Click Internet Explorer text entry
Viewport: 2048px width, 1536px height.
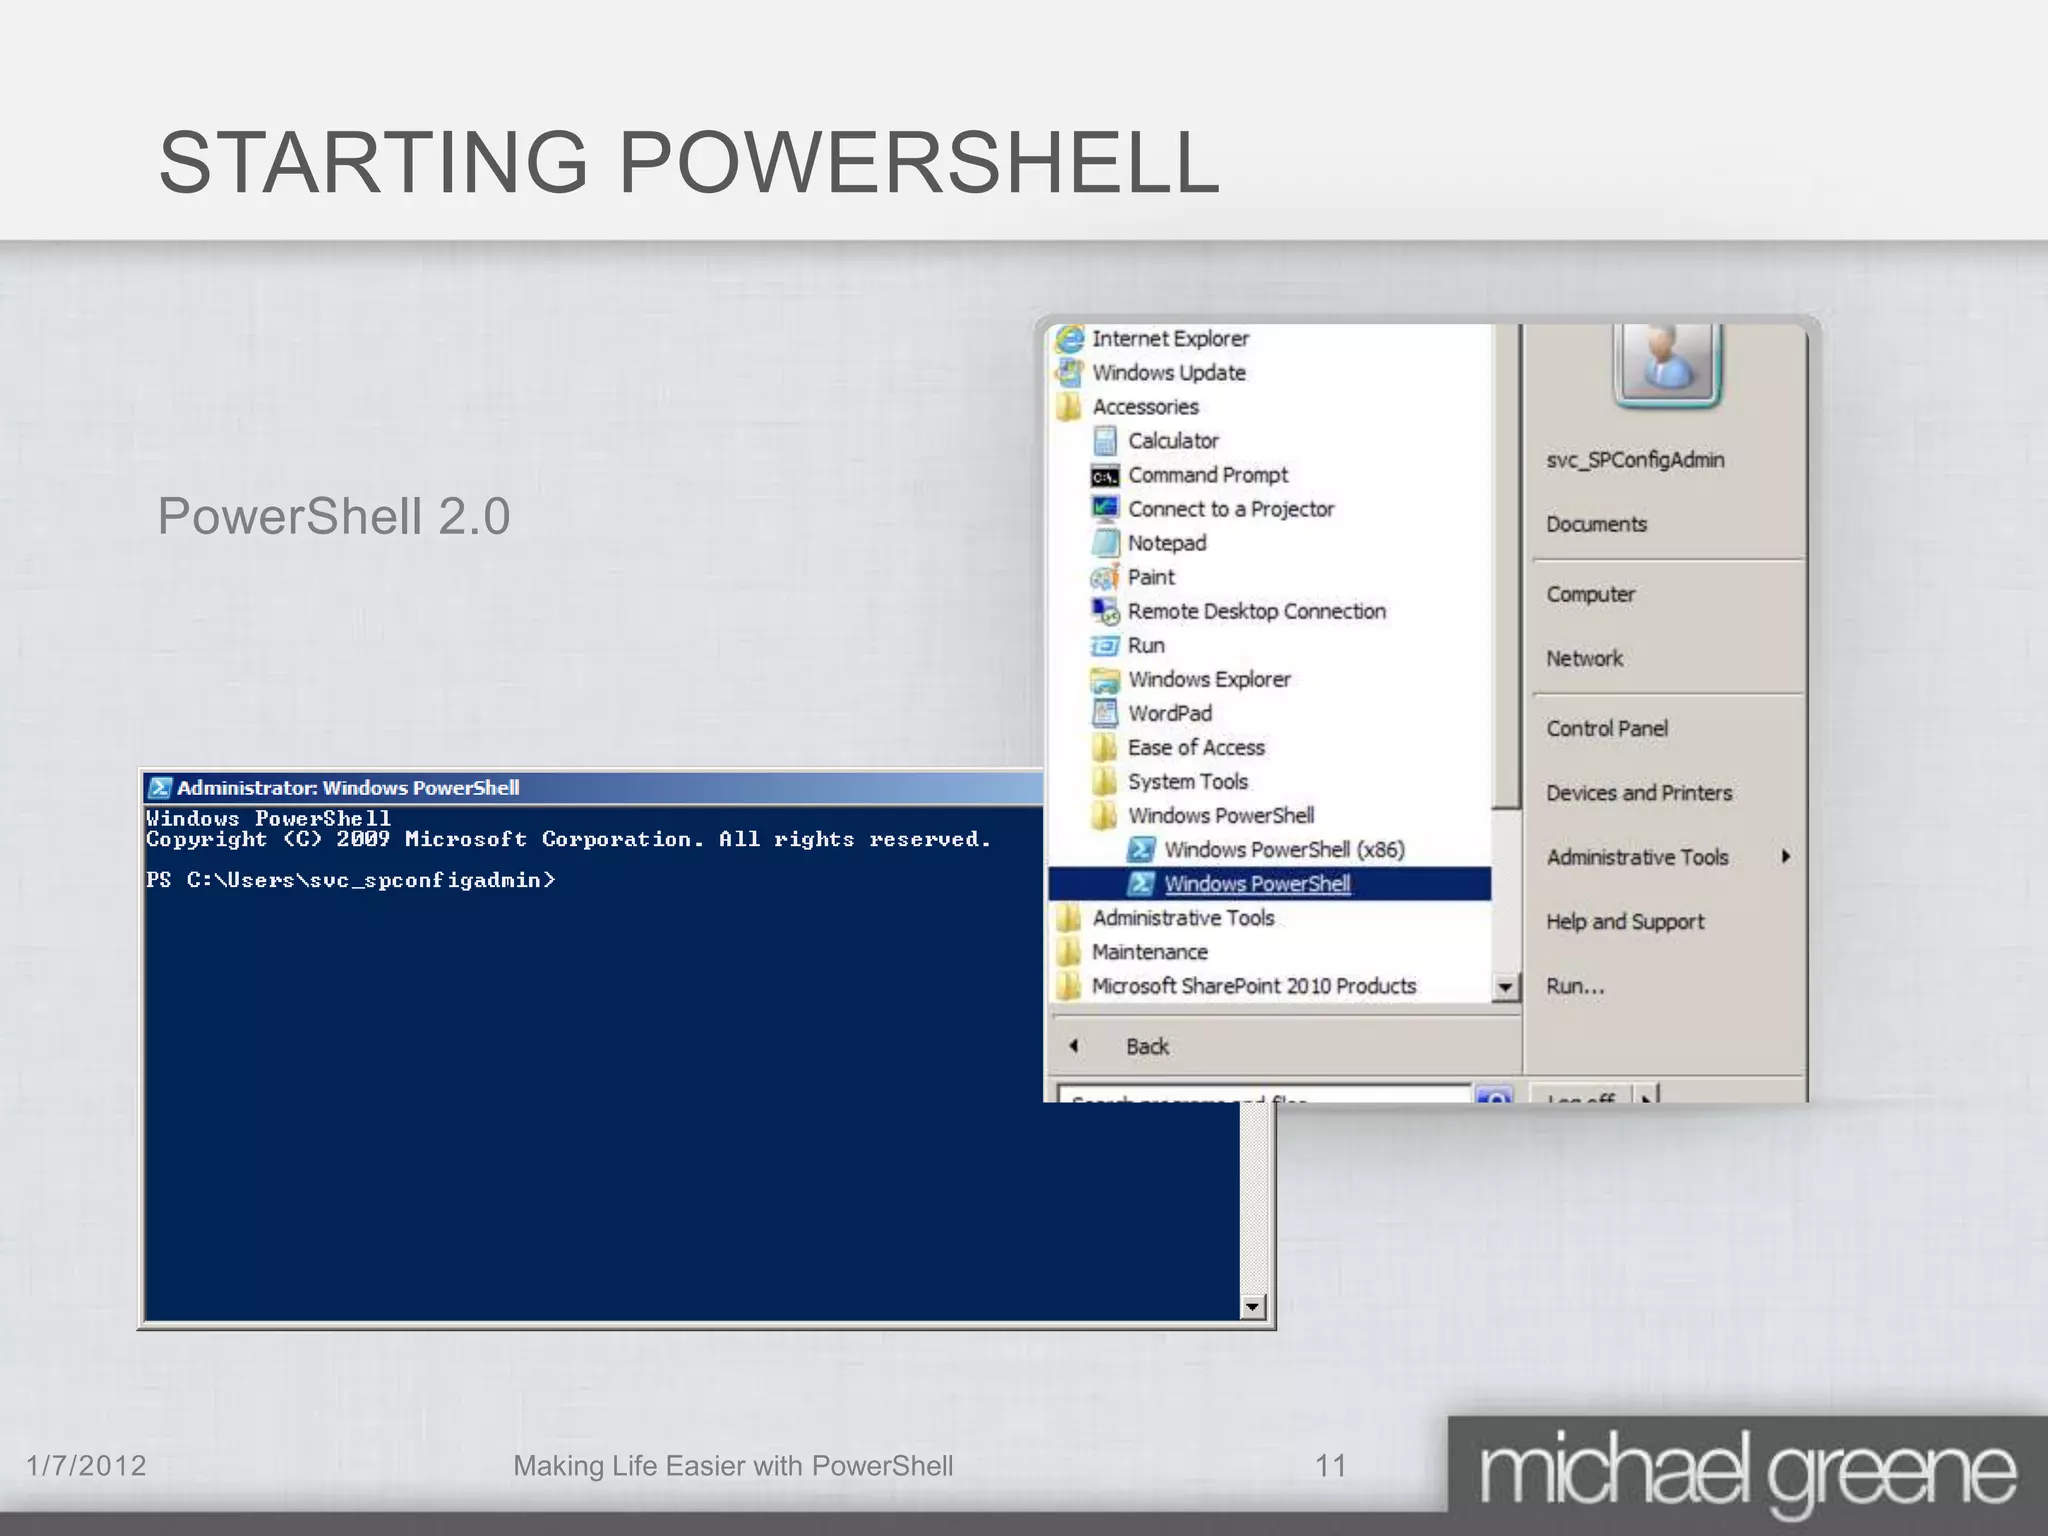pyautogui.click(x=1170, y=339)
